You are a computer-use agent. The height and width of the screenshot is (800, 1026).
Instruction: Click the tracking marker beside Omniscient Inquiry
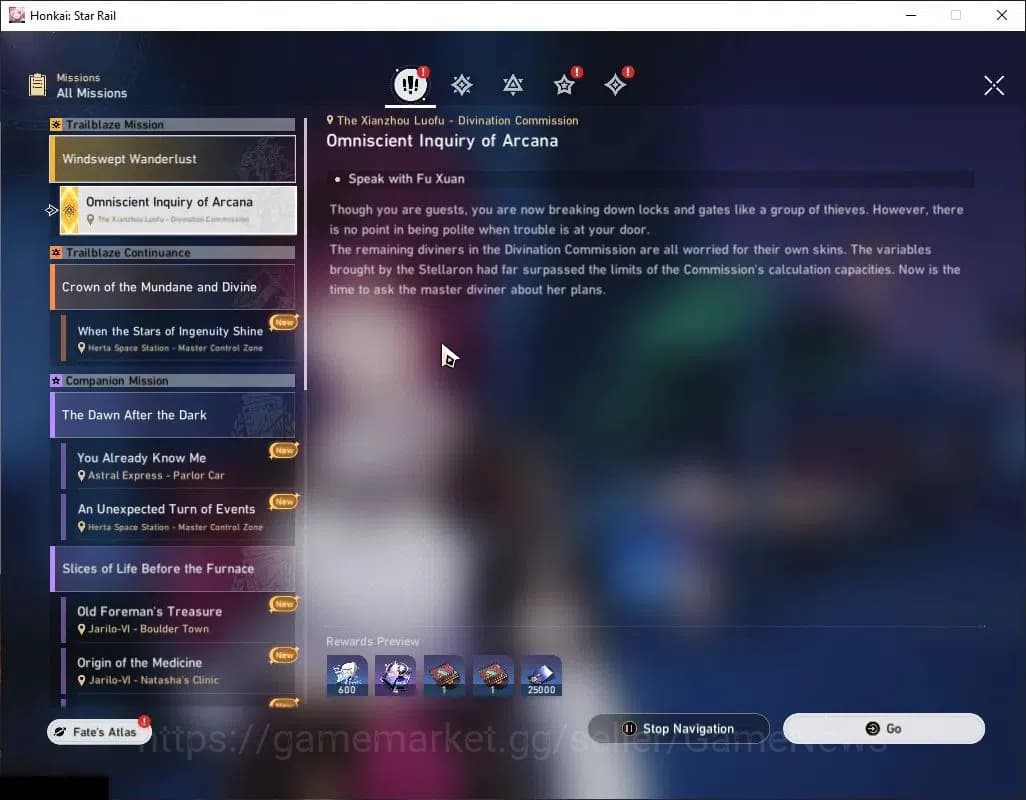(x=52, y=210)
